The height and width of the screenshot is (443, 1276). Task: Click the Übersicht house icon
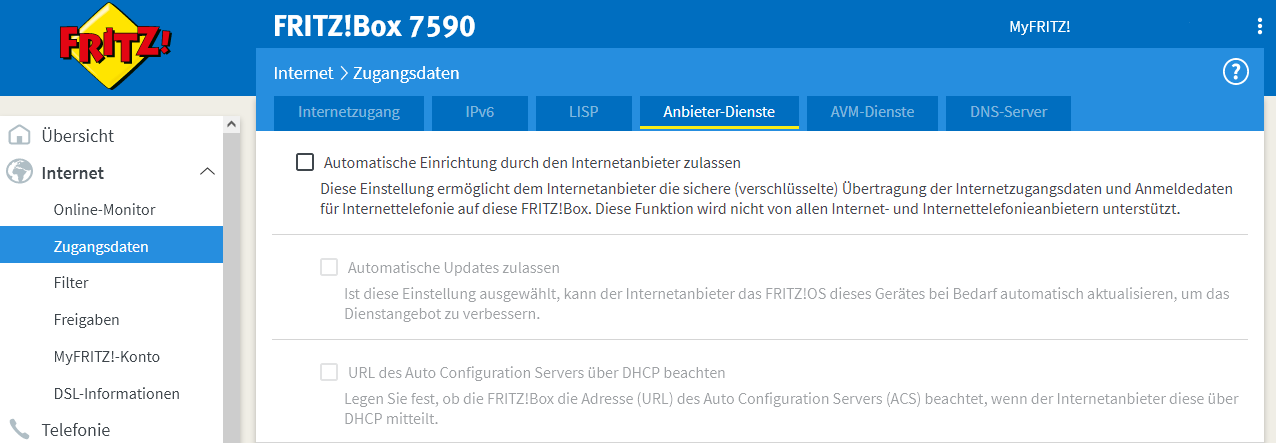pyautogui.click(x=19, y=135)
